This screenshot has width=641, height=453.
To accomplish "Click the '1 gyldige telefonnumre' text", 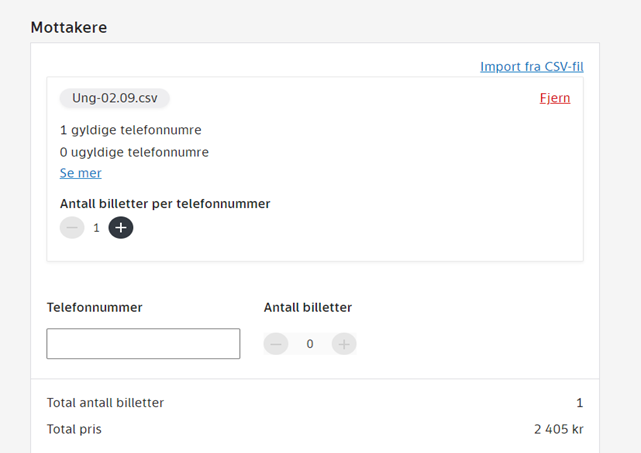I will click(x=131, y=130).
